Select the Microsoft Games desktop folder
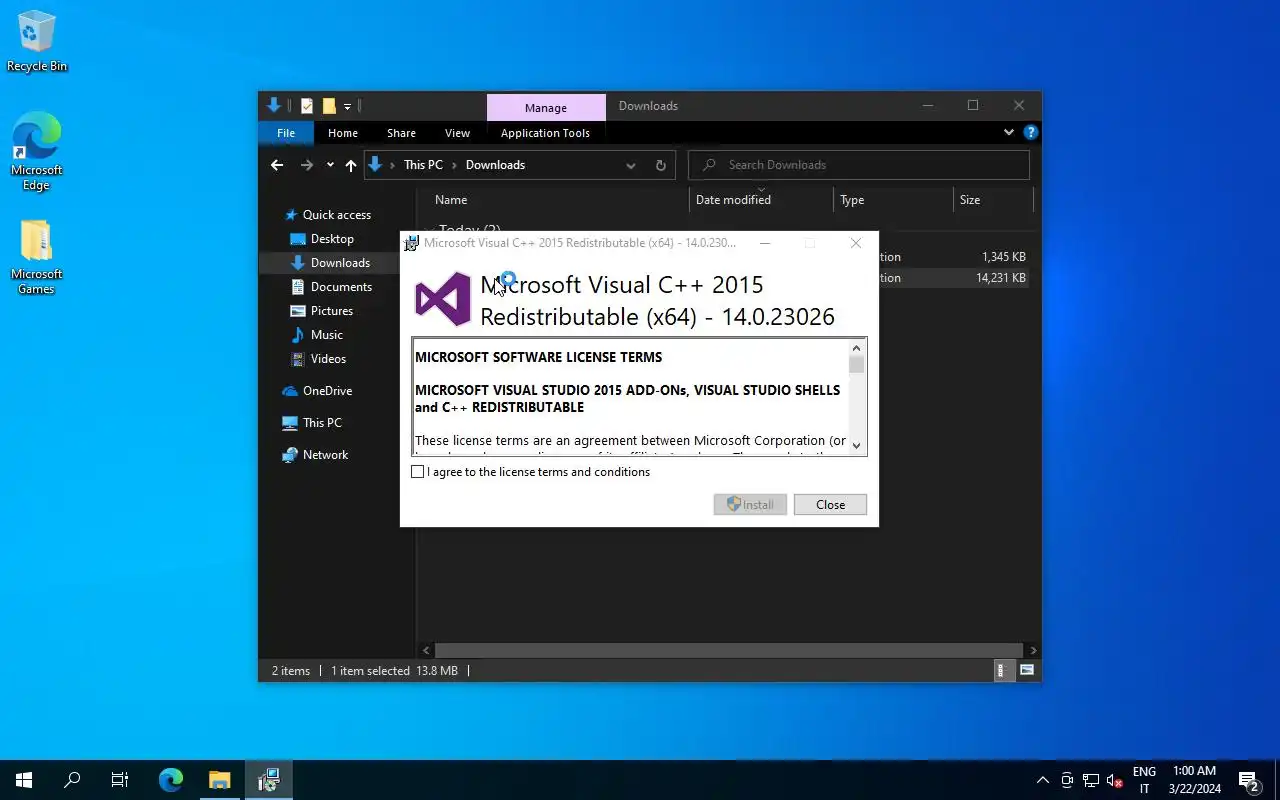Screen dimensions: 1280x800 point(37,257)
